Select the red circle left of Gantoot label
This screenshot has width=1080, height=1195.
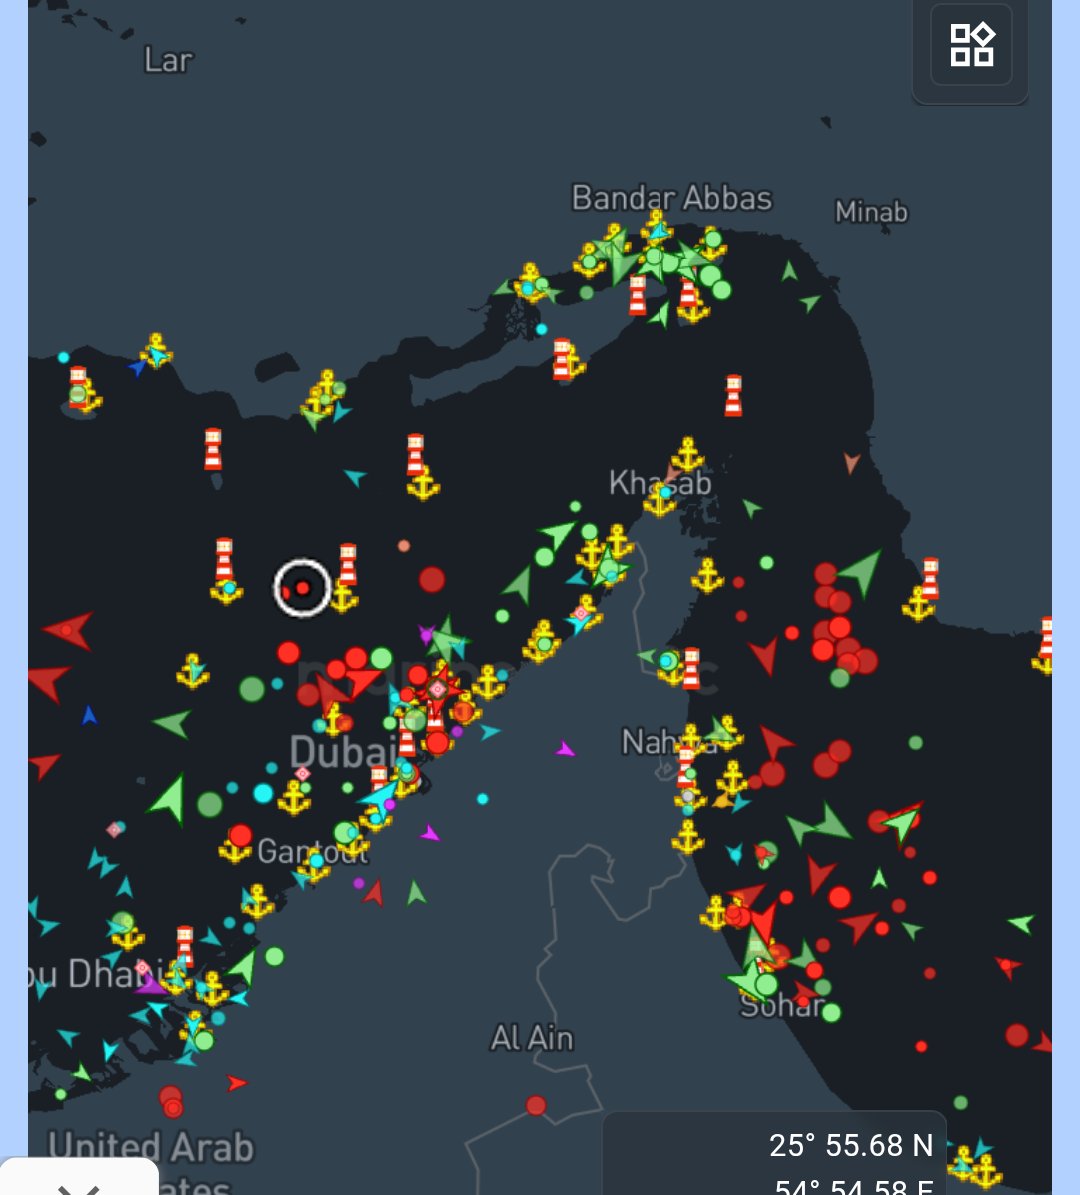241,835
